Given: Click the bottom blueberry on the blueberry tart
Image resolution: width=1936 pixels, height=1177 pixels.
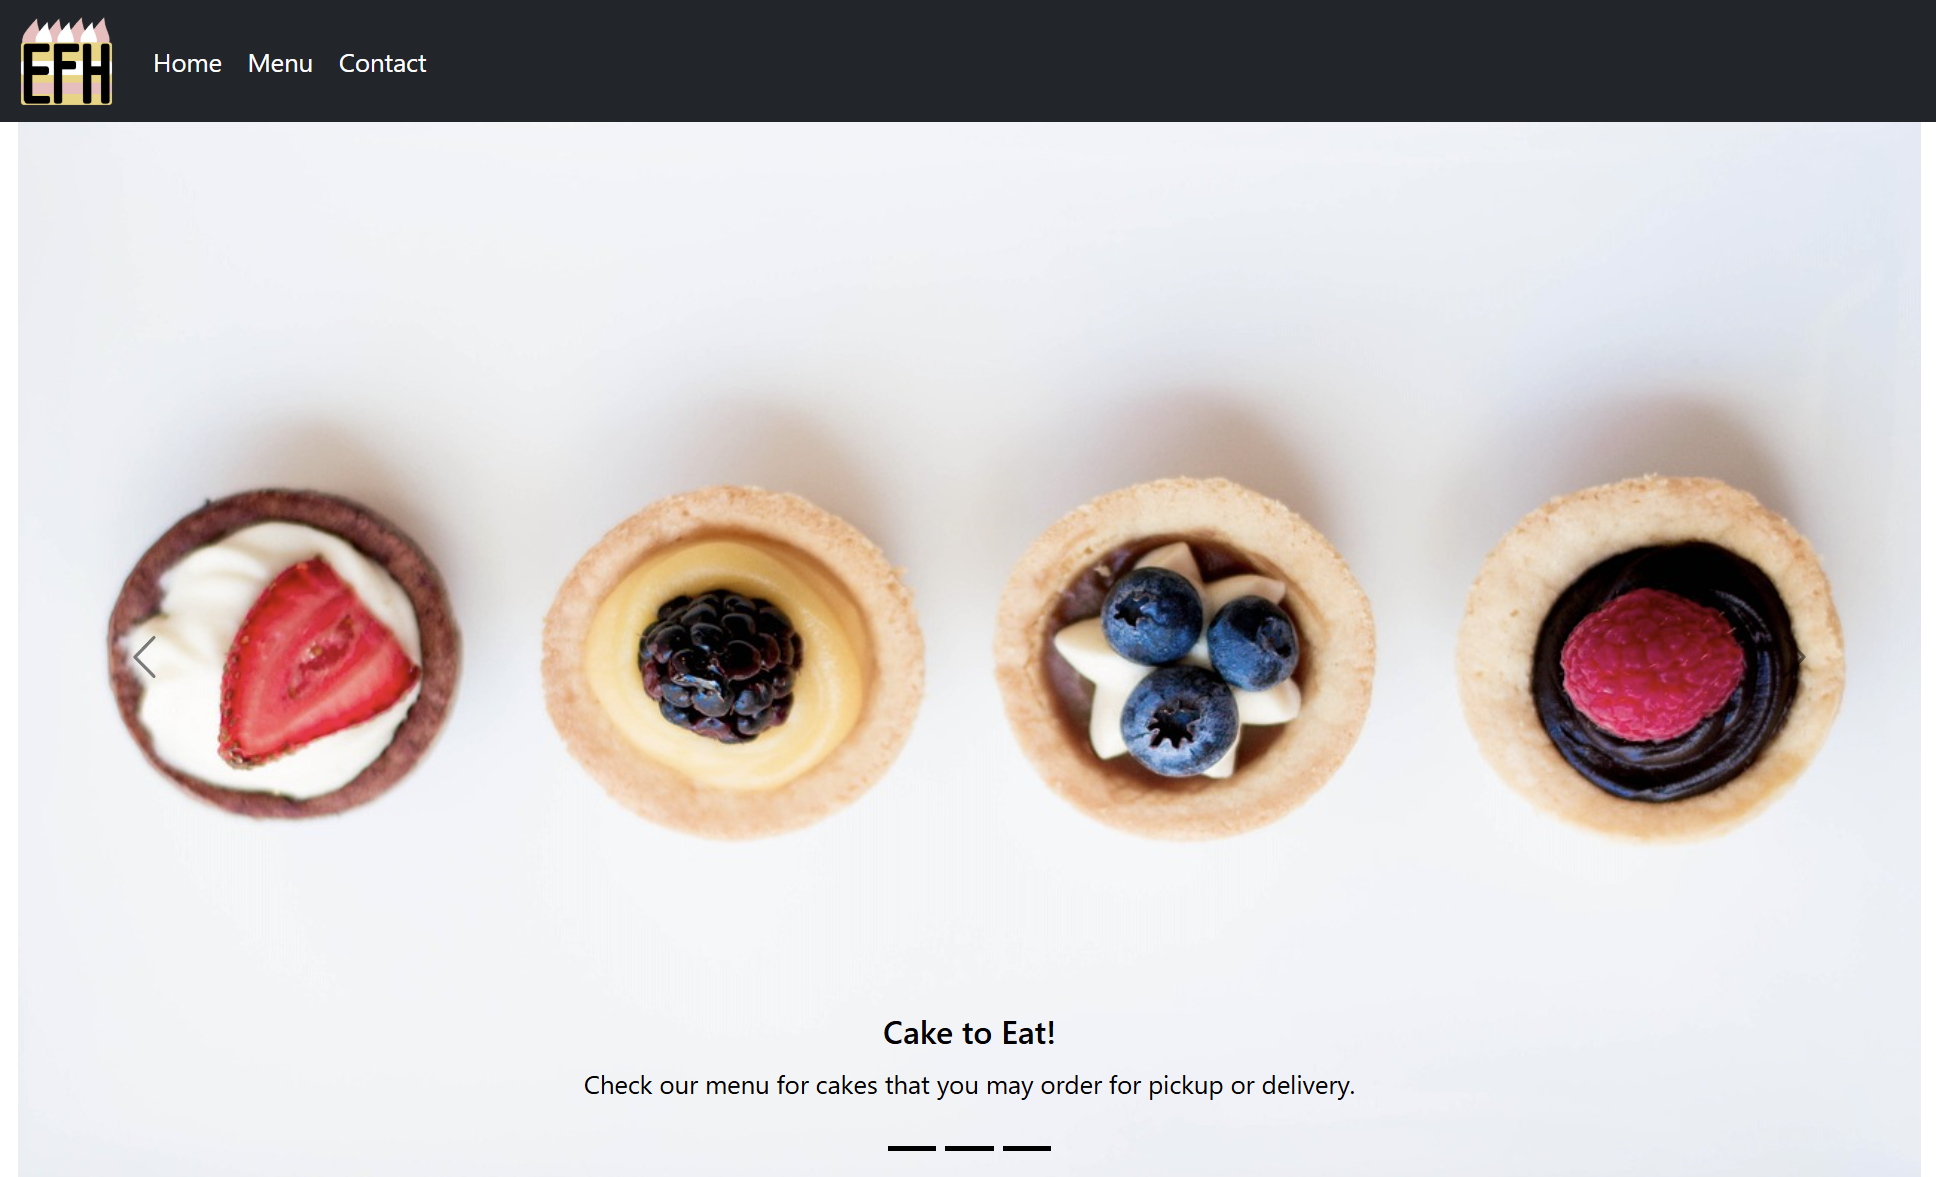Looking at the screenshot, I should (1179, 720).
